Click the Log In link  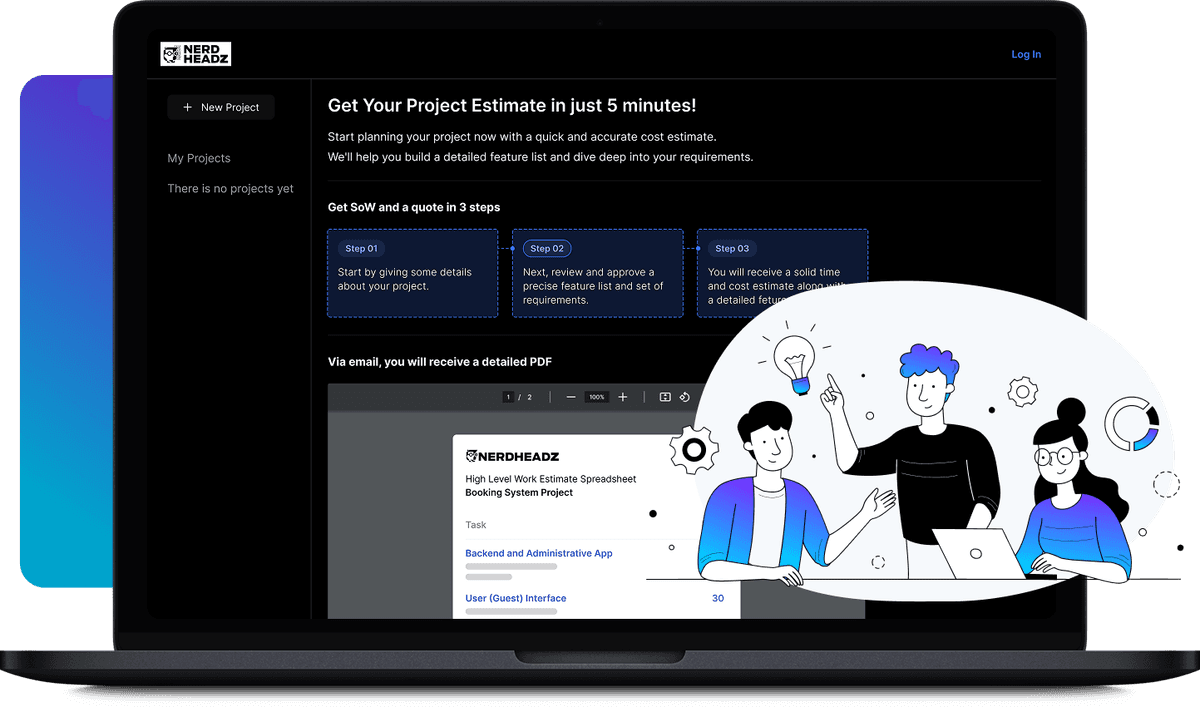pos(1026,54)
